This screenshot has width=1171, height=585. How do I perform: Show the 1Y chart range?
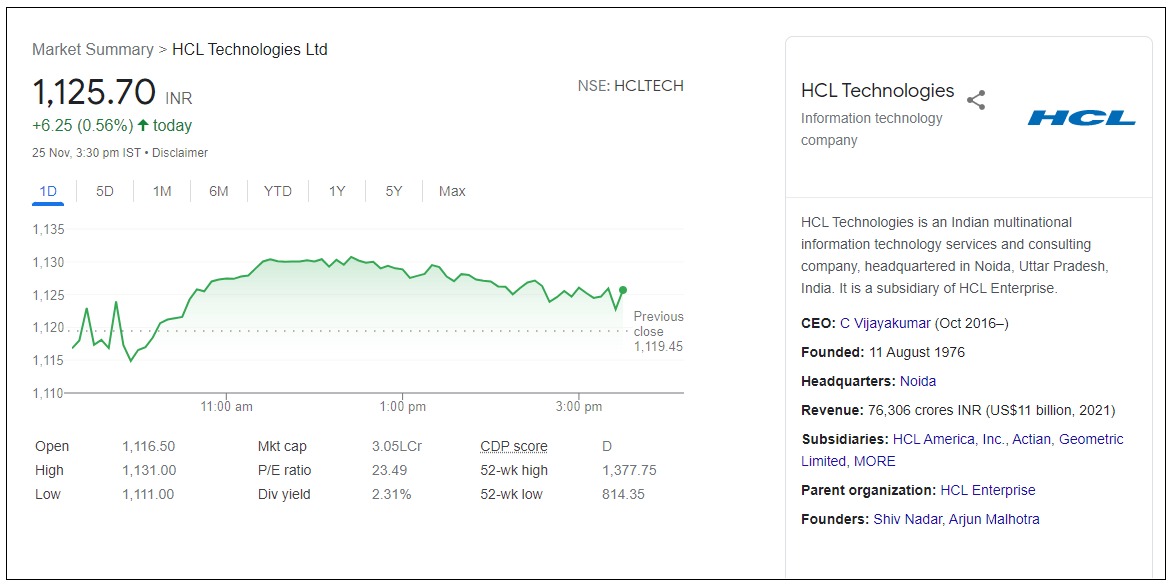tap(337, 191)
